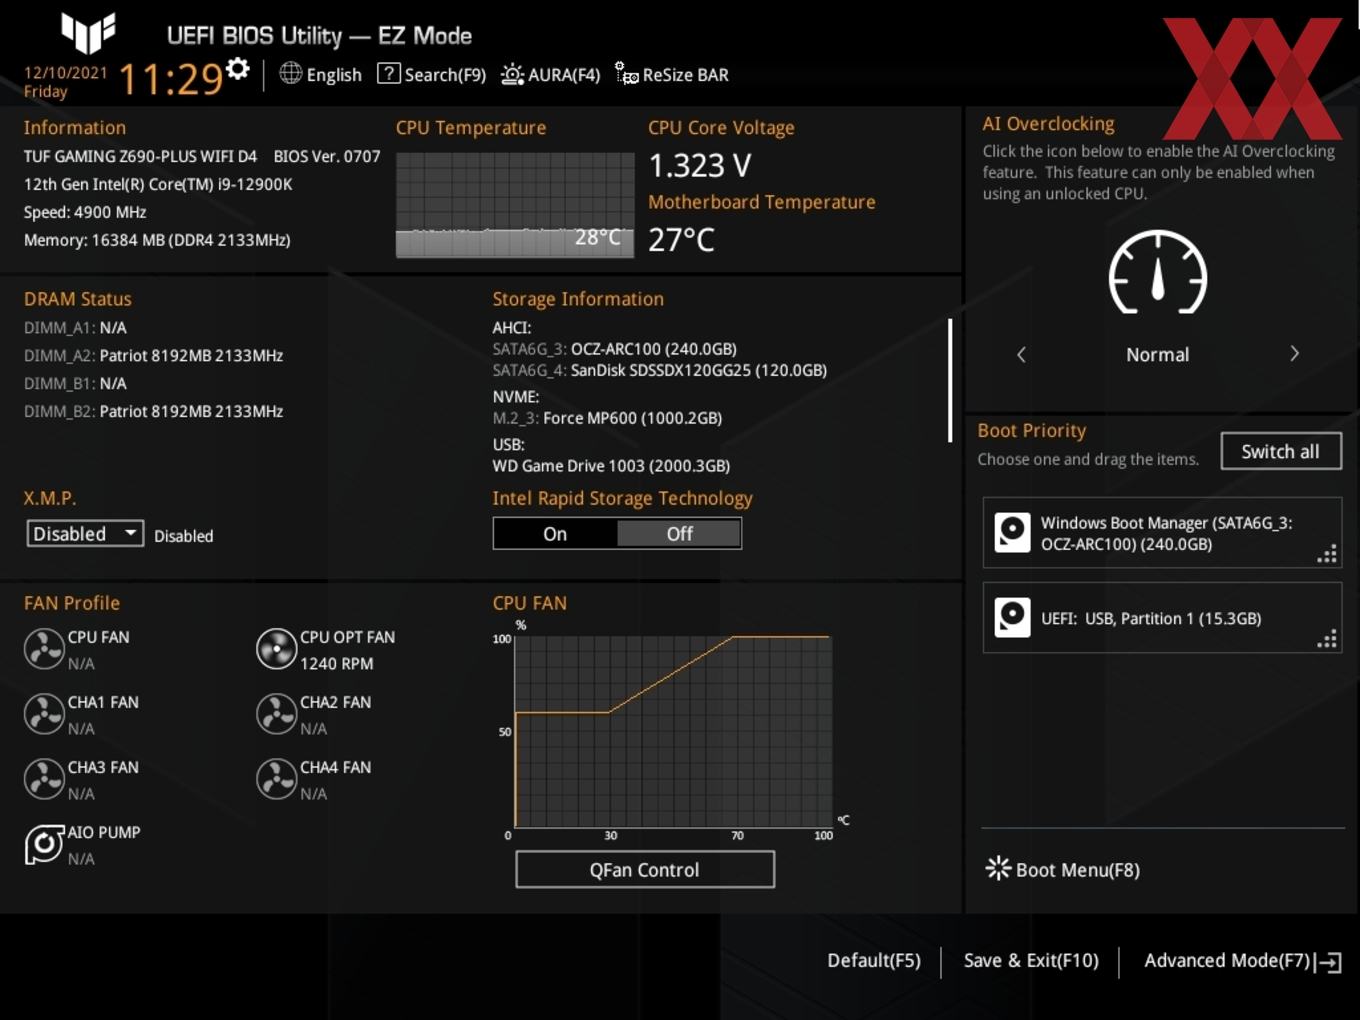Click Save & Exit(F10)
Screen dimensions: 1360x1020
click(x=1031, y=960)
